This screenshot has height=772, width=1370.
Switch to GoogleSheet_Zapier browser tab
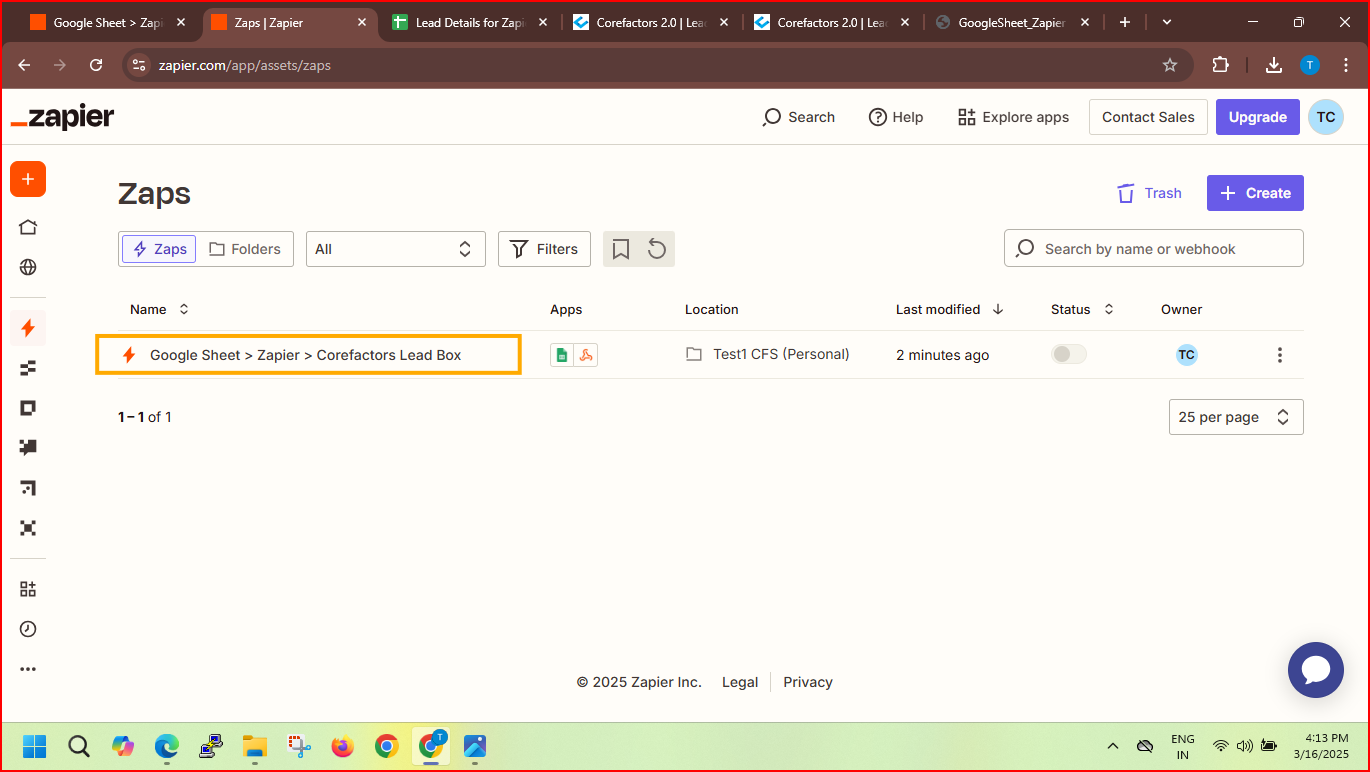(x=1012, y=22)
